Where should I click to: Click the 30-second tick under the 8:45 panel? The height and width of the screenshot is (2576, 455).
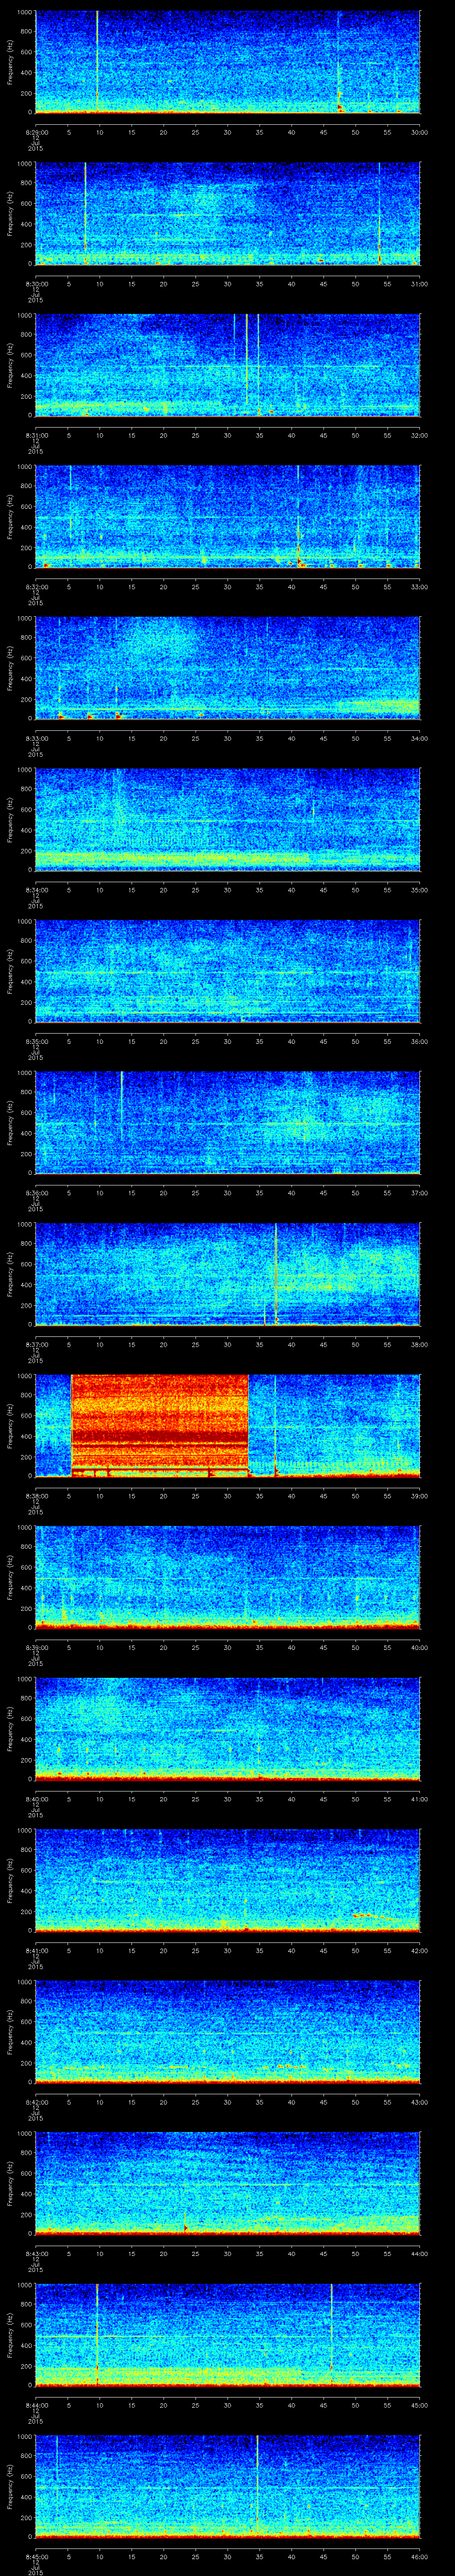tap(227, 2557)
